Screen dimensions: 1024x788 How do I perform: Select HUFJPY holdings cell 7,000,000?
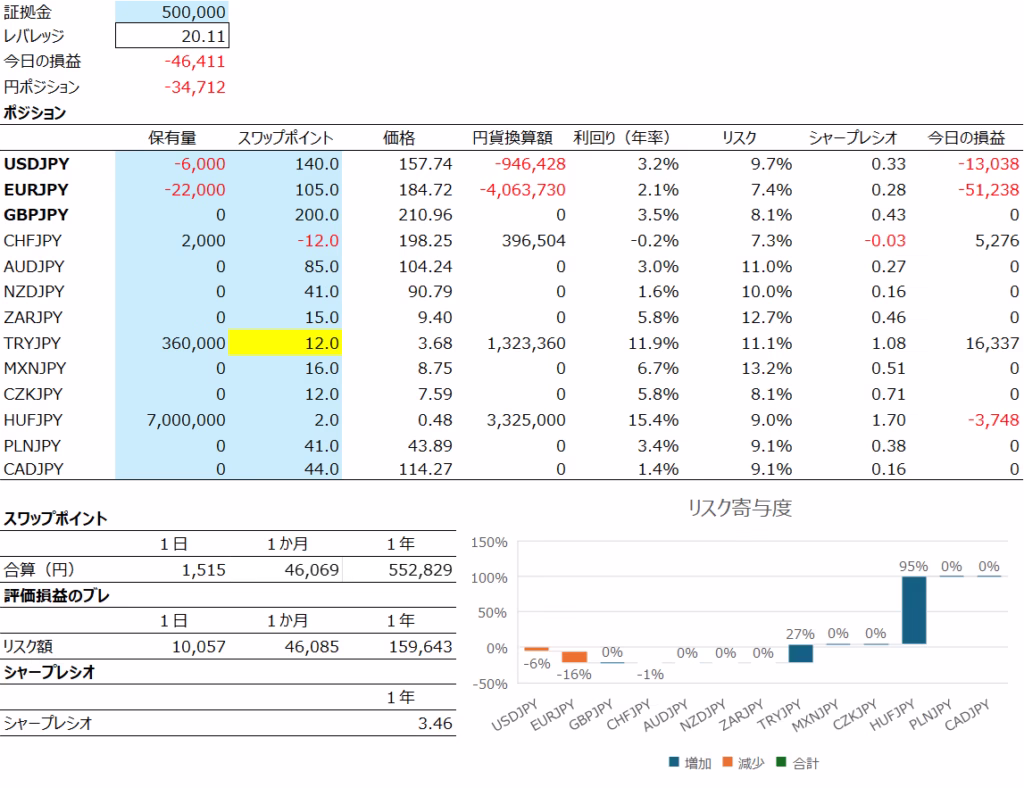coord(172,420)
